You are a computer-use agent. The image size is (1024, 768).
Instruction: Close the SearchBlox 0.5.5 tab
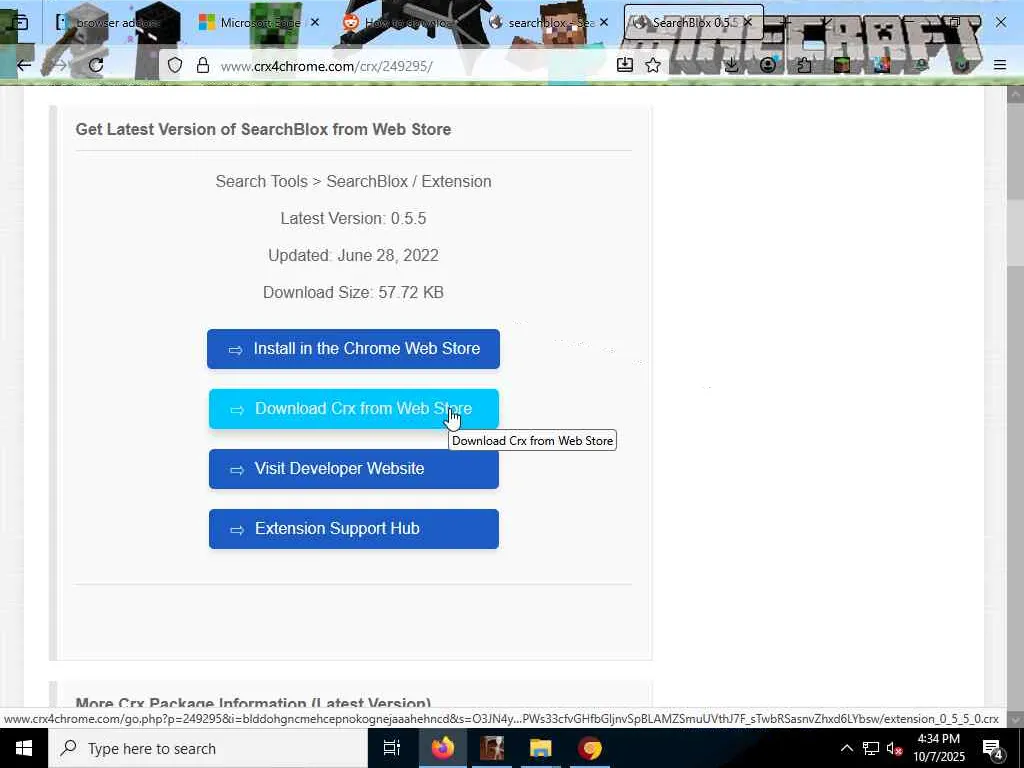pyautogui.click(x=748, y=22)
